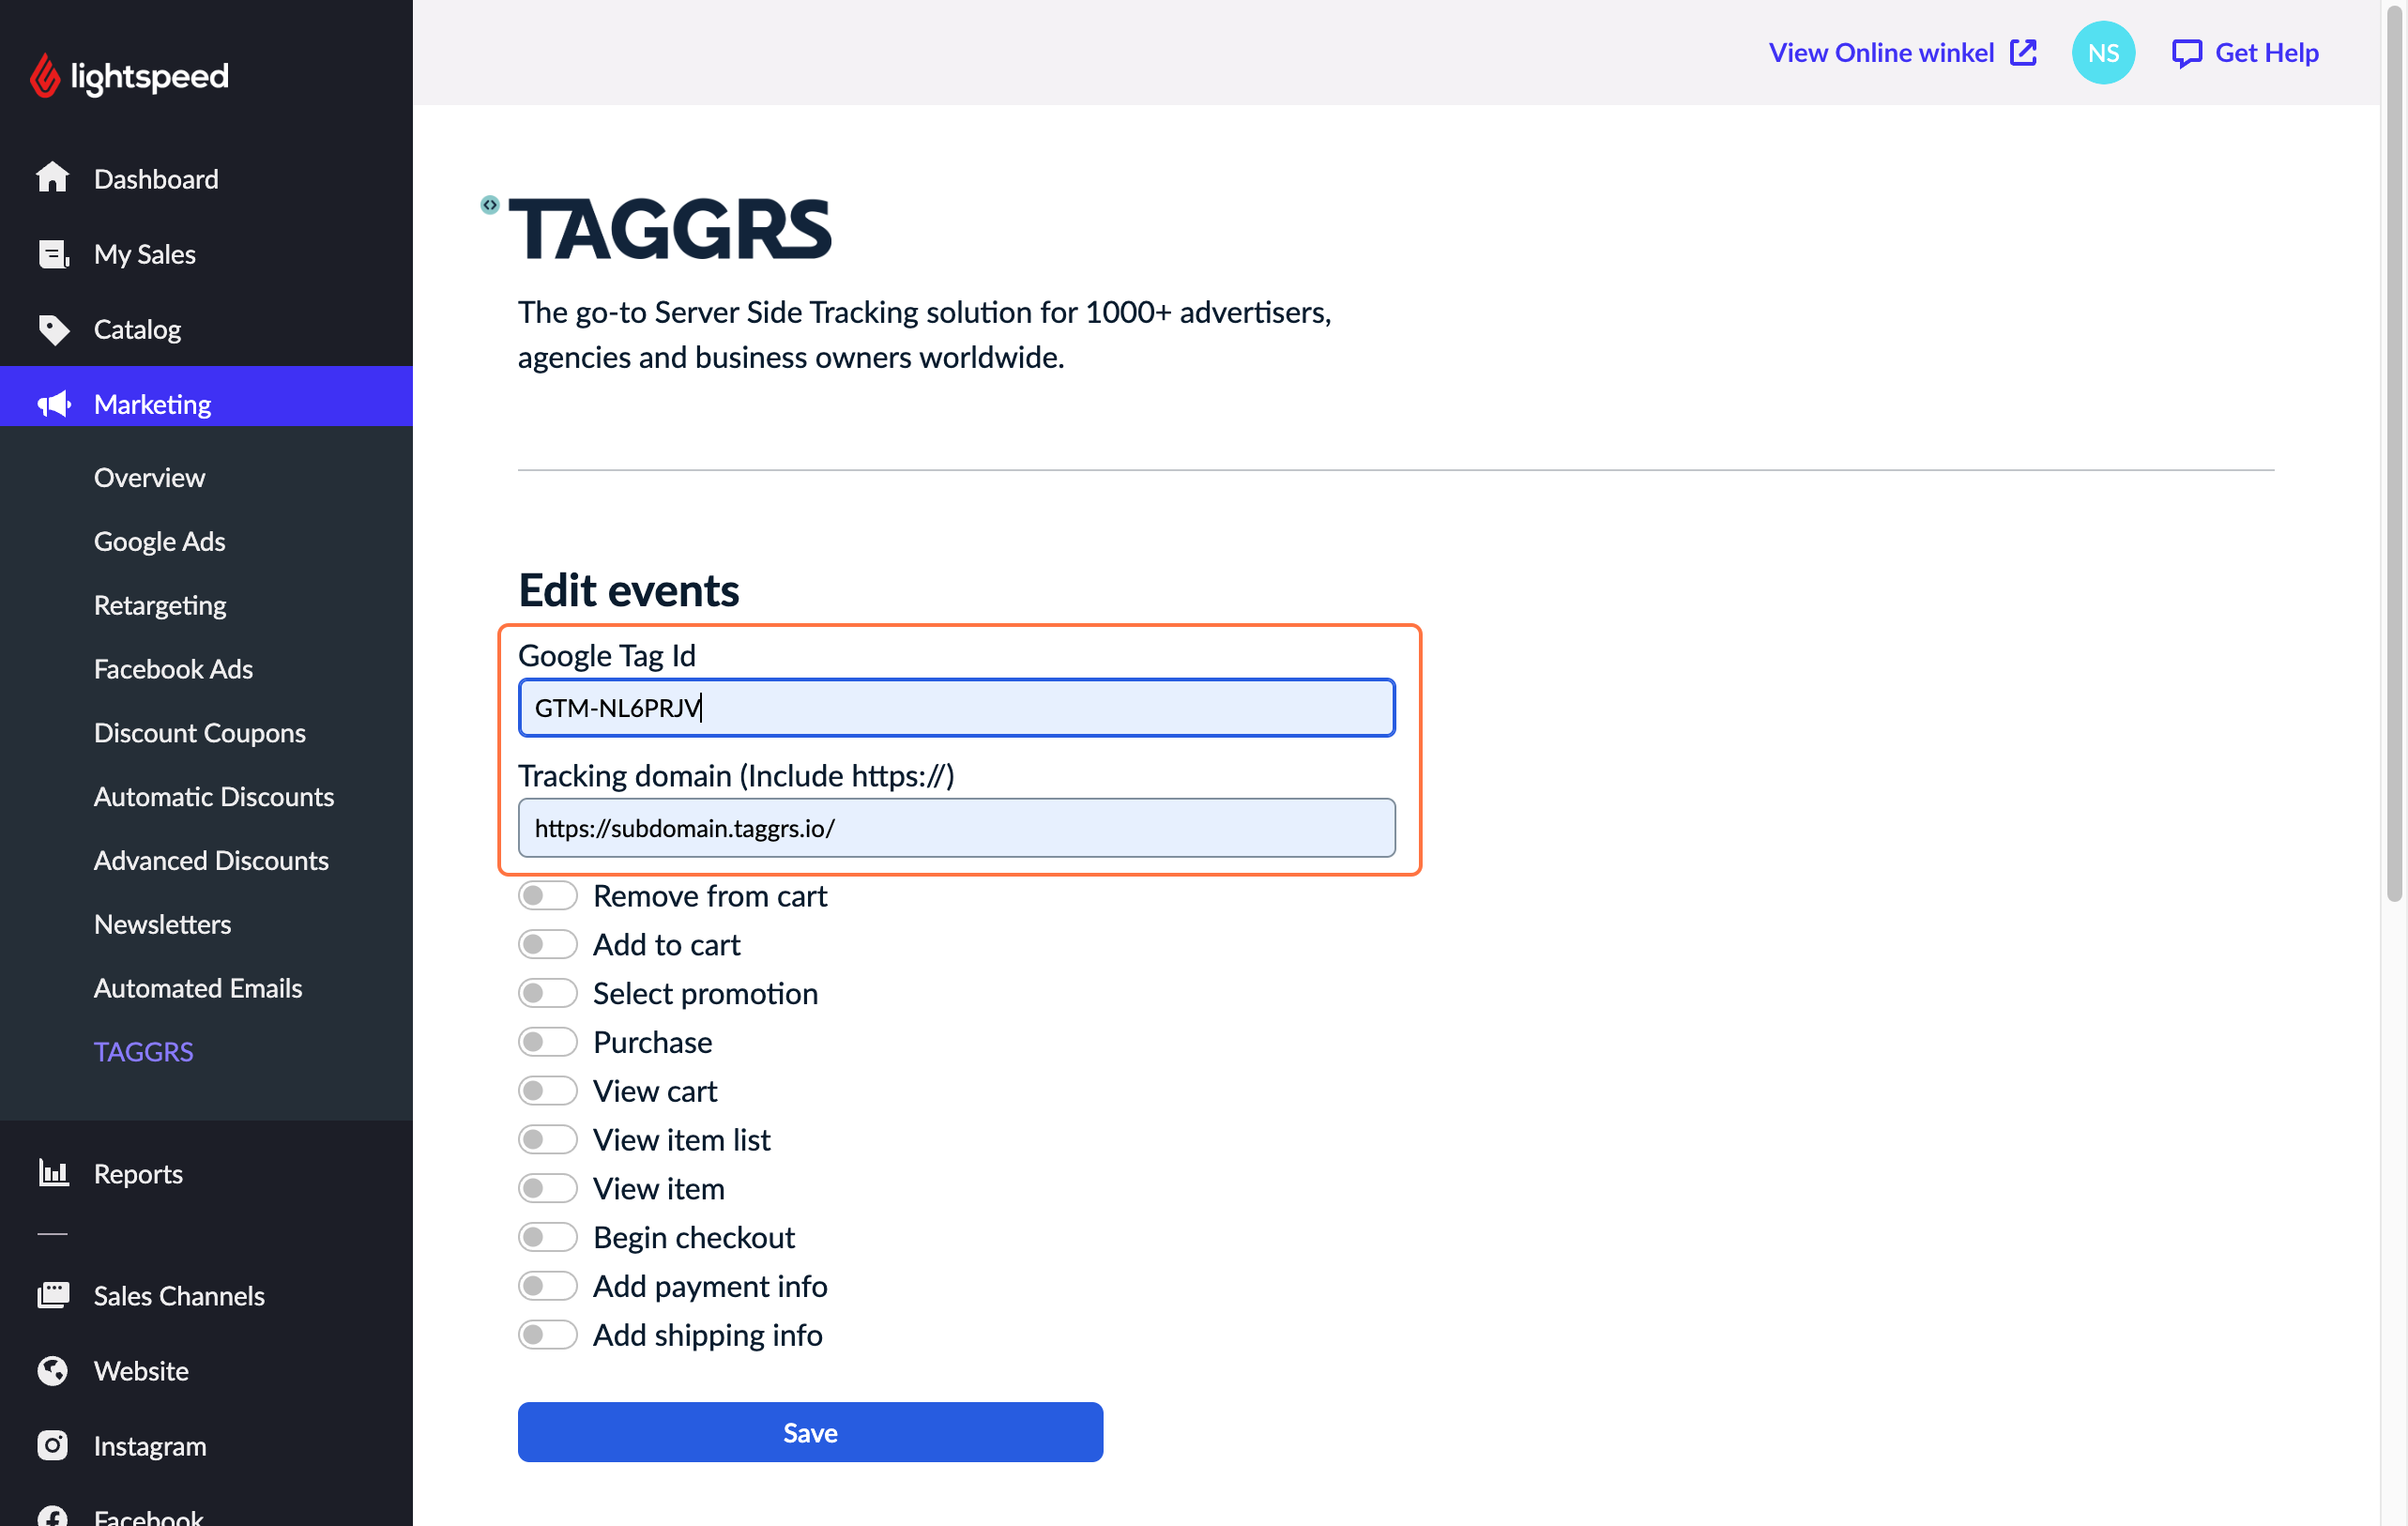Image resolution: width=2408 pixels, height=1526 pixels.
Task: Enable the Begin checkout switch
Action: click(547, 1237)
